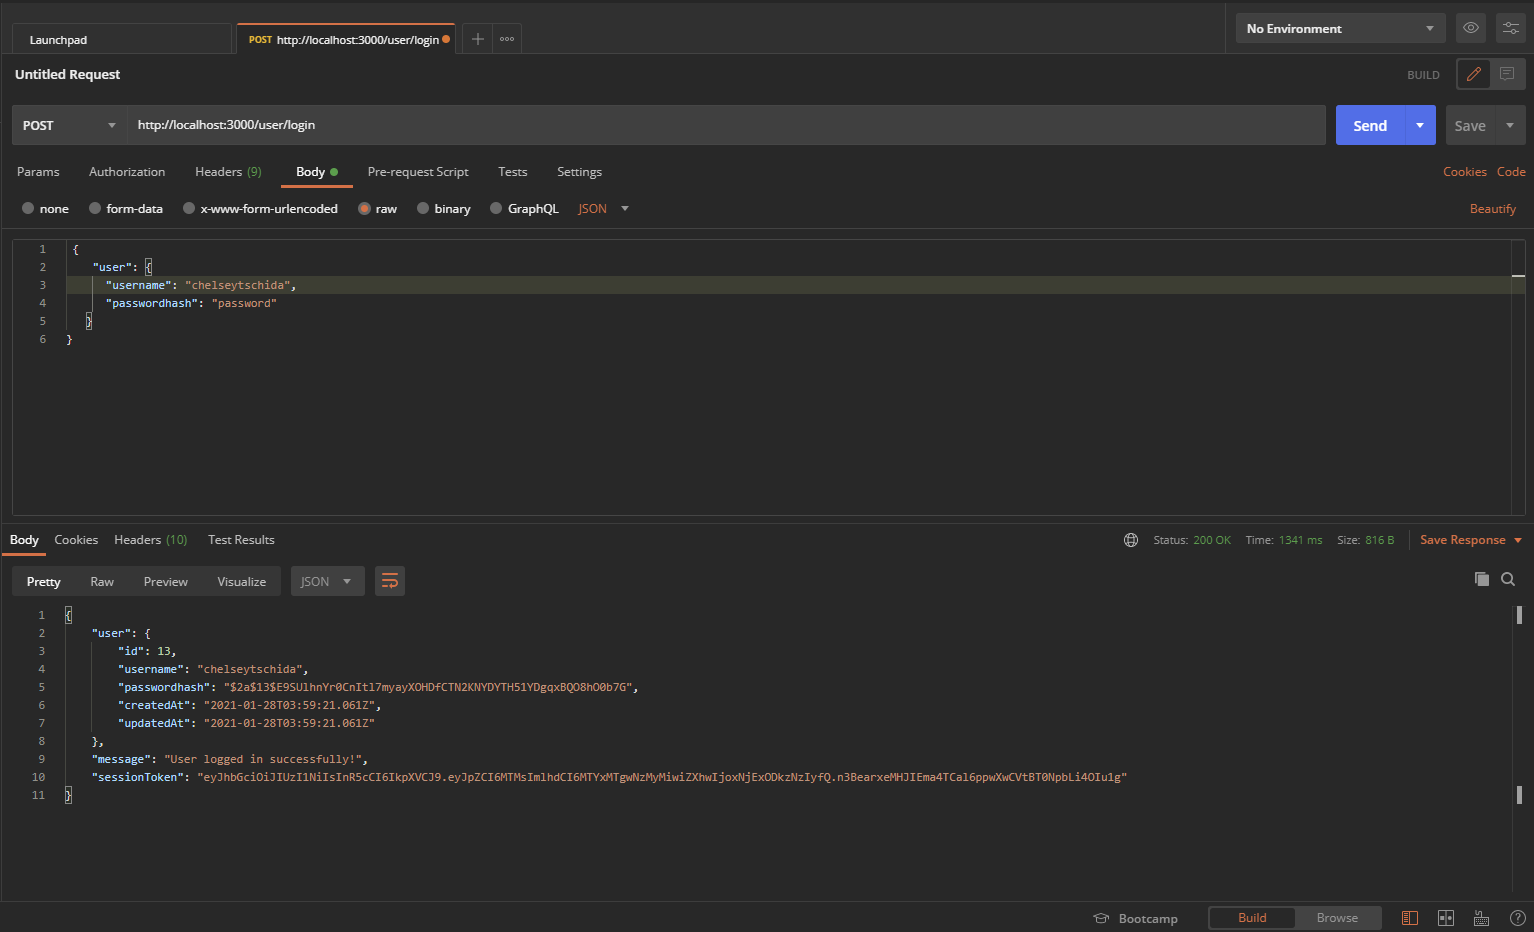This screenshot has width=1534, height=932.
Task: Expand the Save button dropdown arrow
Action: pyautogui.click(x=1510, y=125)
